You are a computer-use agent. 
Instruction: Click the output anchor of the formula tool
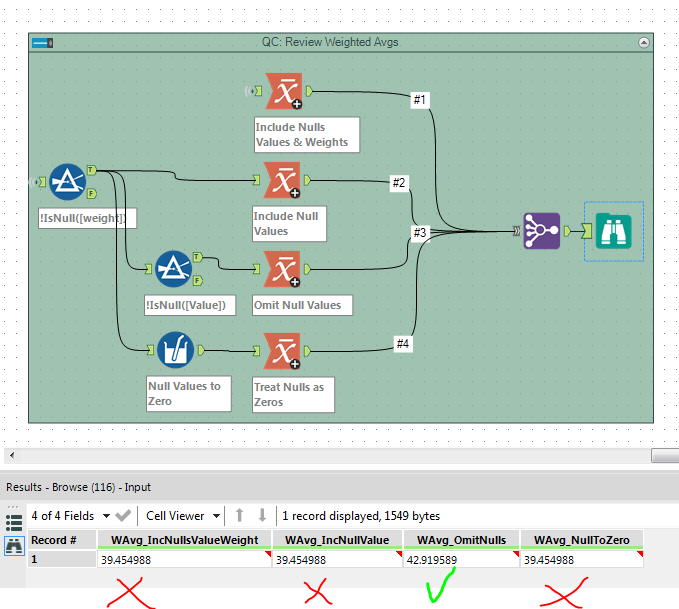click(201, 350)
